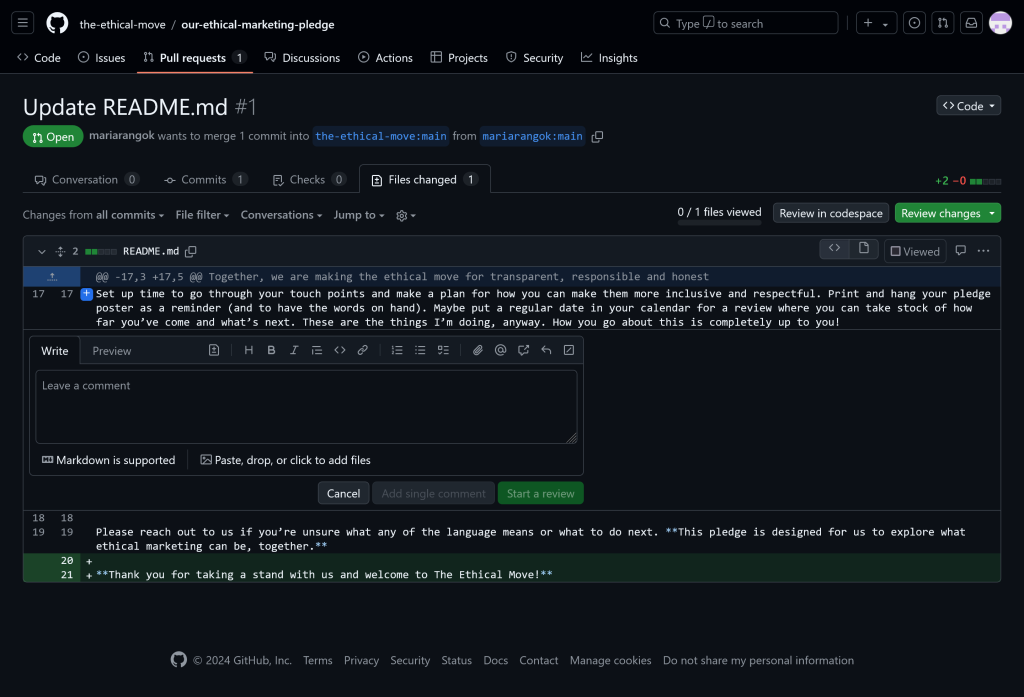The image size is (1024, 697).
Task: Add a suggestion via the toolbar icon
Action: 214,350
